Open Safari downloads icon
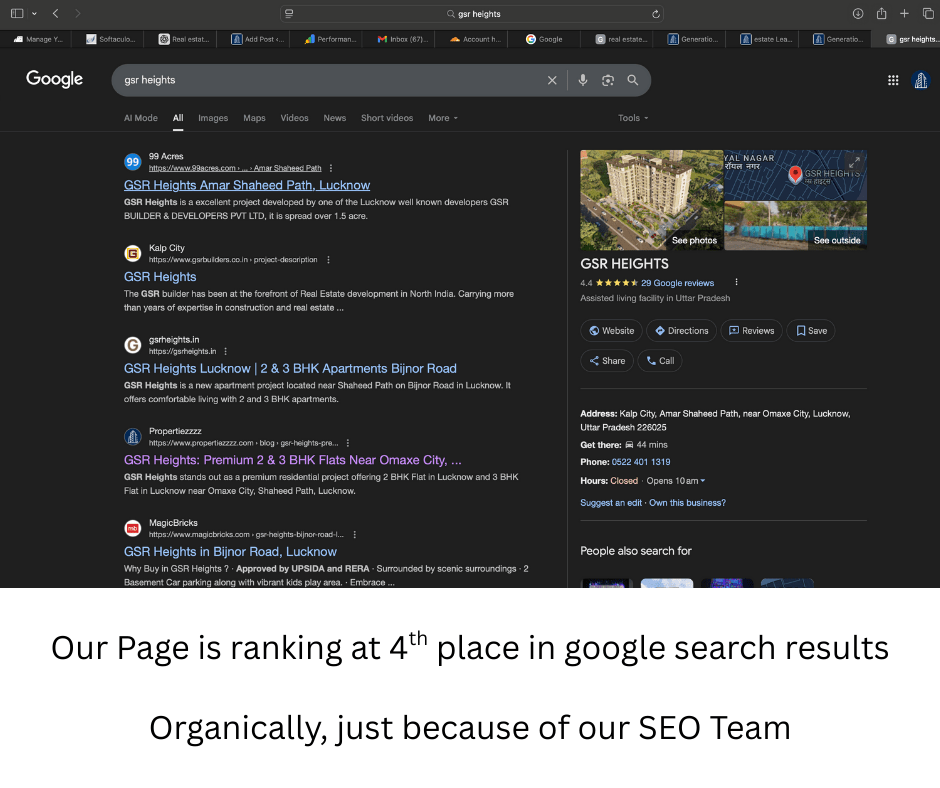This screenshot has width=940, height=788. point(858,13)
